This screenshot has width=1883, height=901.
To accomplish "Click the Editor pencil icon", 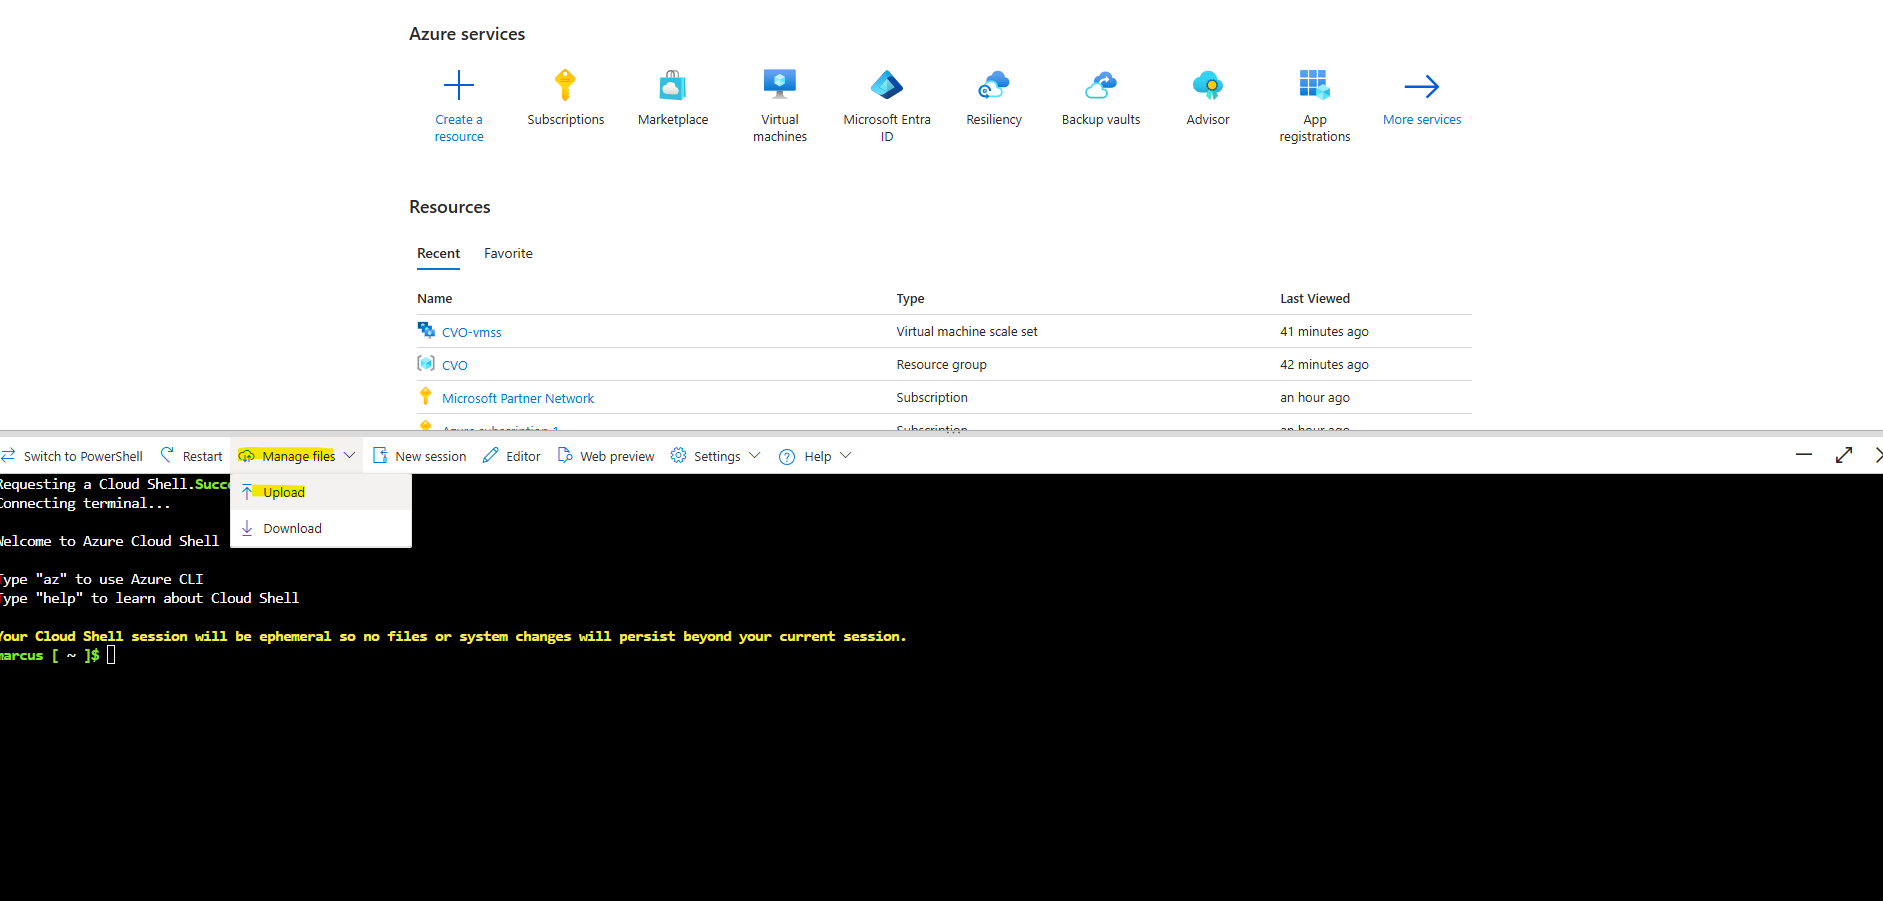I will [x=490, y=455].
